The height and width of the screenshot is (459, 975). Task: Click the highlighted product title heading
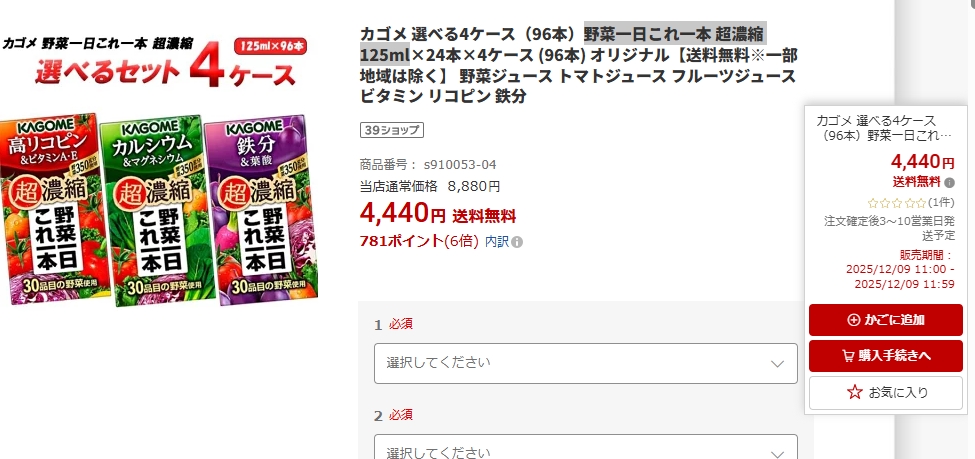(578, 65)
